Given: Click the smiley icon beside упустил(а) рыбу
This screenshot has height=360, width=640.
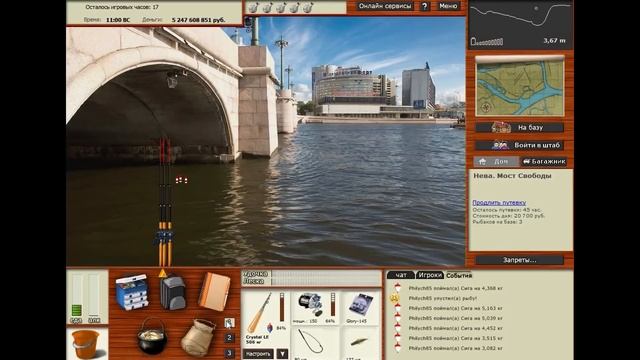Looking at the screenshot, I should click(x=395, y=298).
